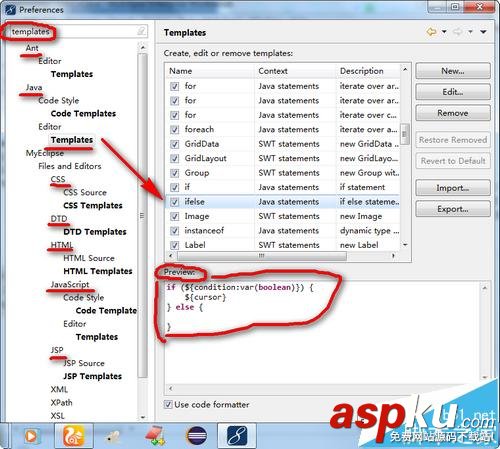The width and height of the screenshot is (500, 449).
Task: Click the Revert to Default button
Action: point(453,161)
